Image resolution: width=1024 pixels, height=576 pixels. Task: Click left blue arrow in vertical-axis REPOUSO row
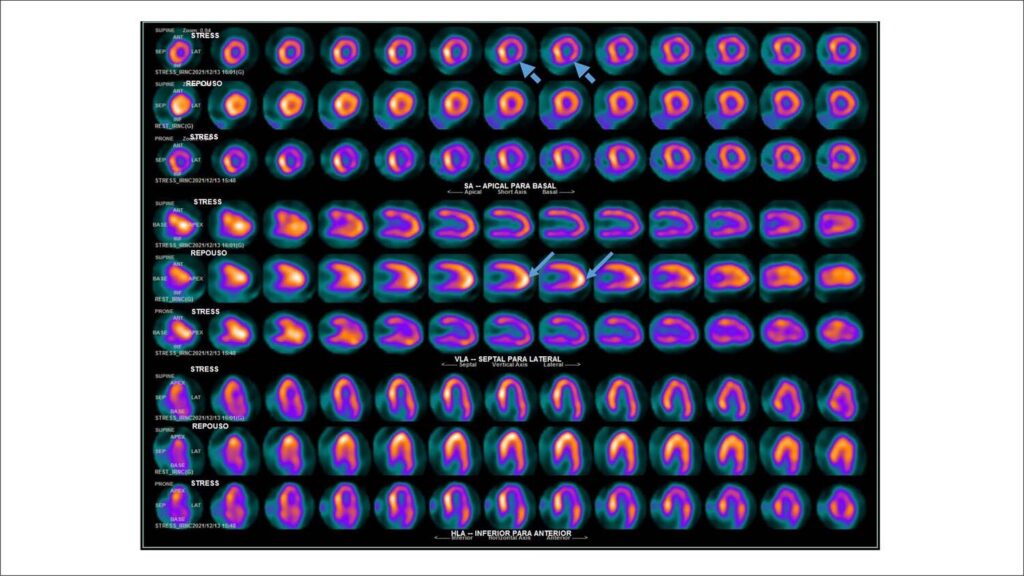pyautogui.click(x=544, y=263)
